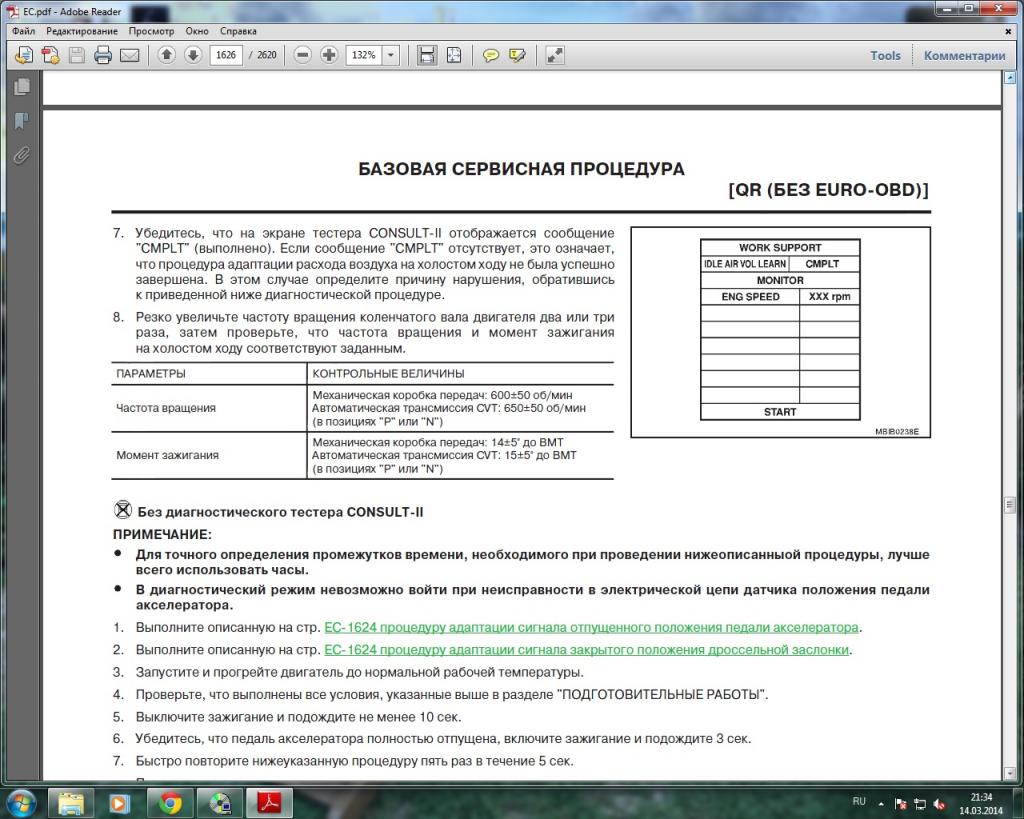Click ENG SPEED cell in diagram
Viewport: 1024px width, 819px height.
750,297
